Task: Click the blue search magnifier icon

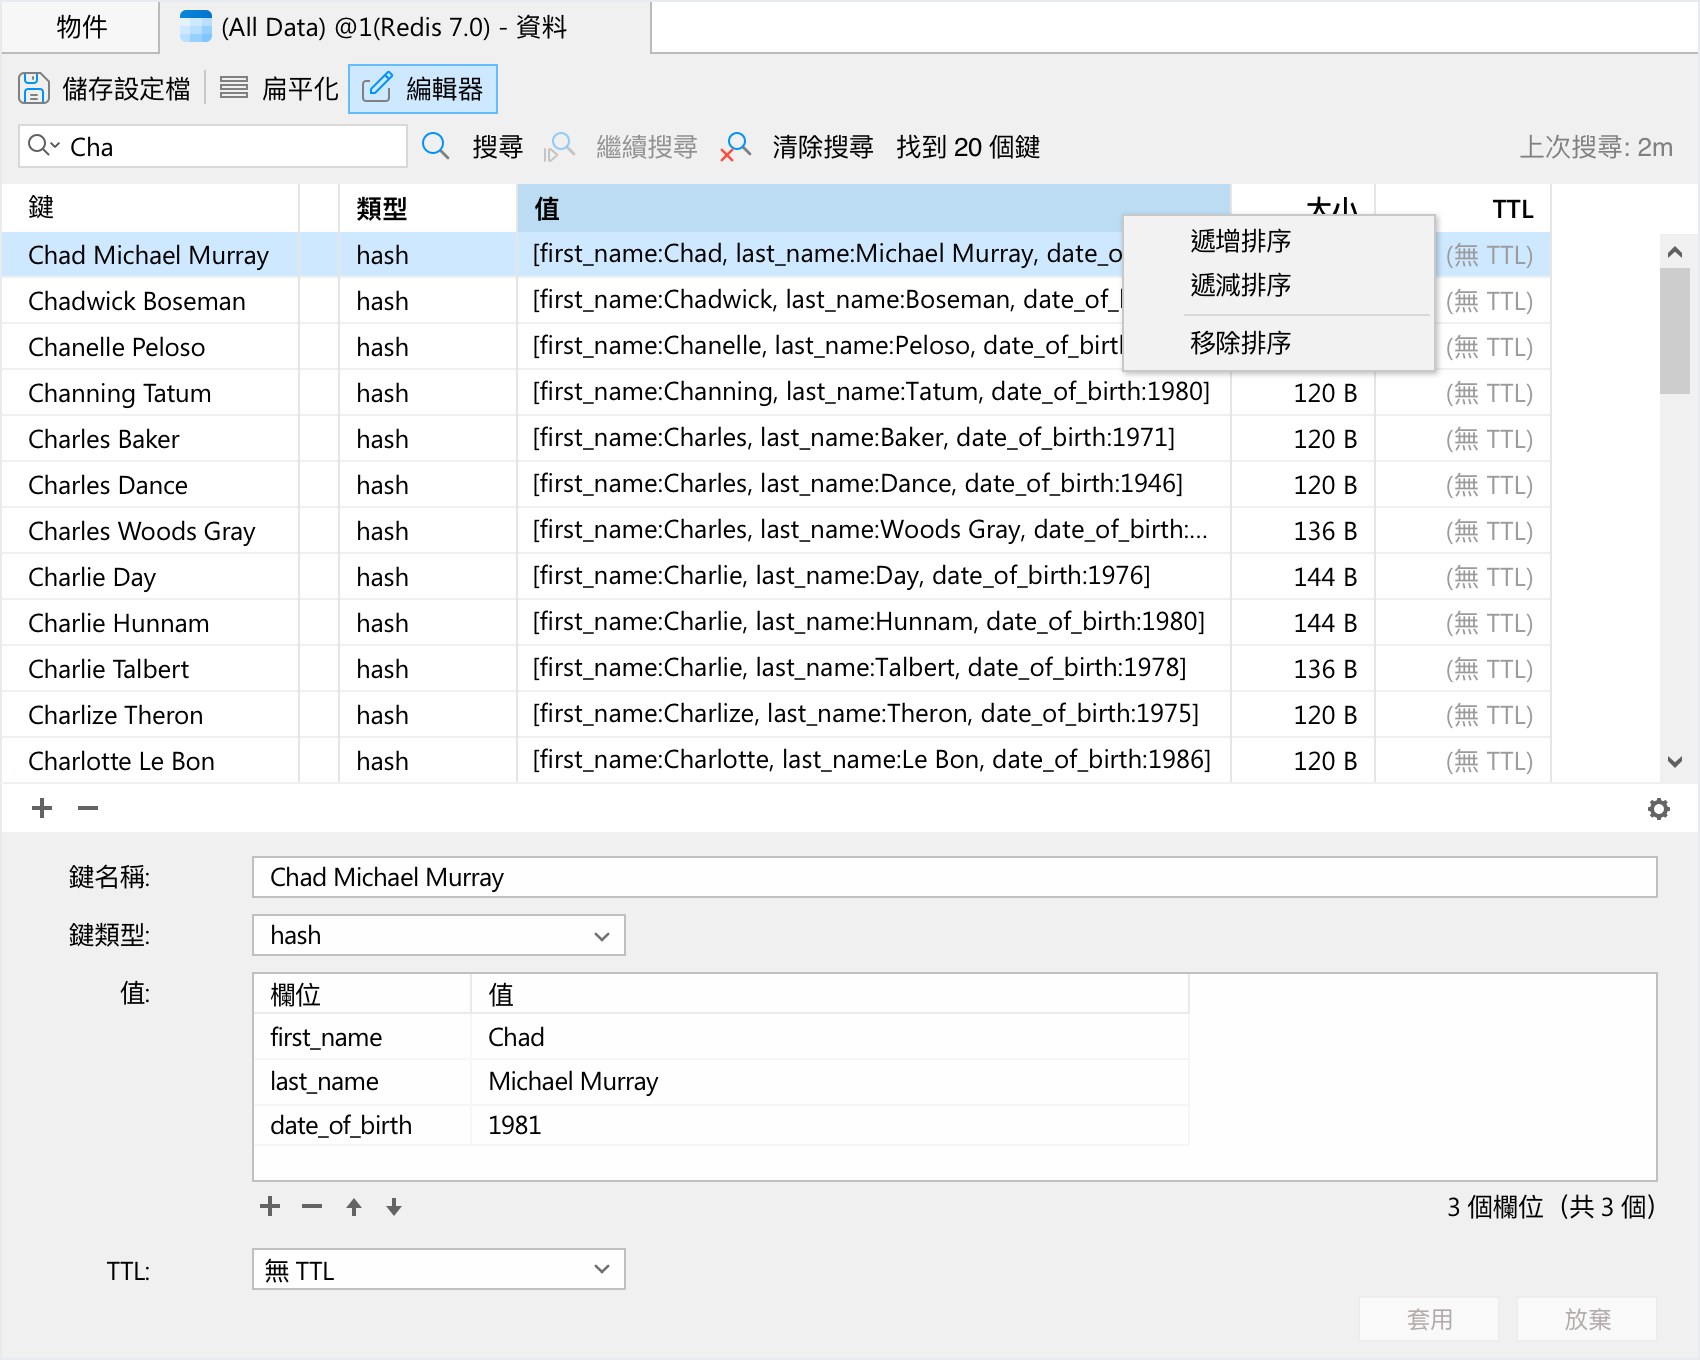Action: 436,146
